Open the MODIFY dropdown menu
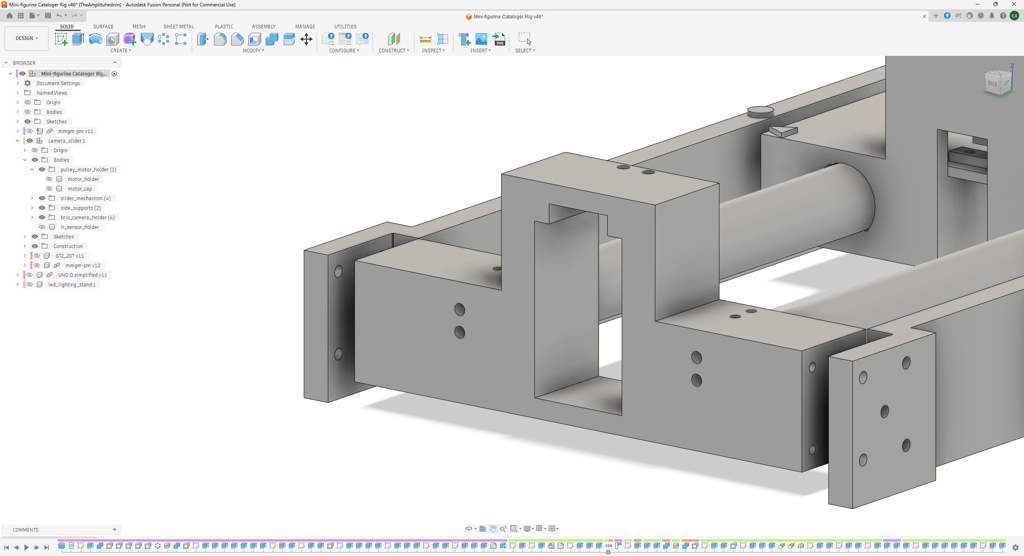 253,50
